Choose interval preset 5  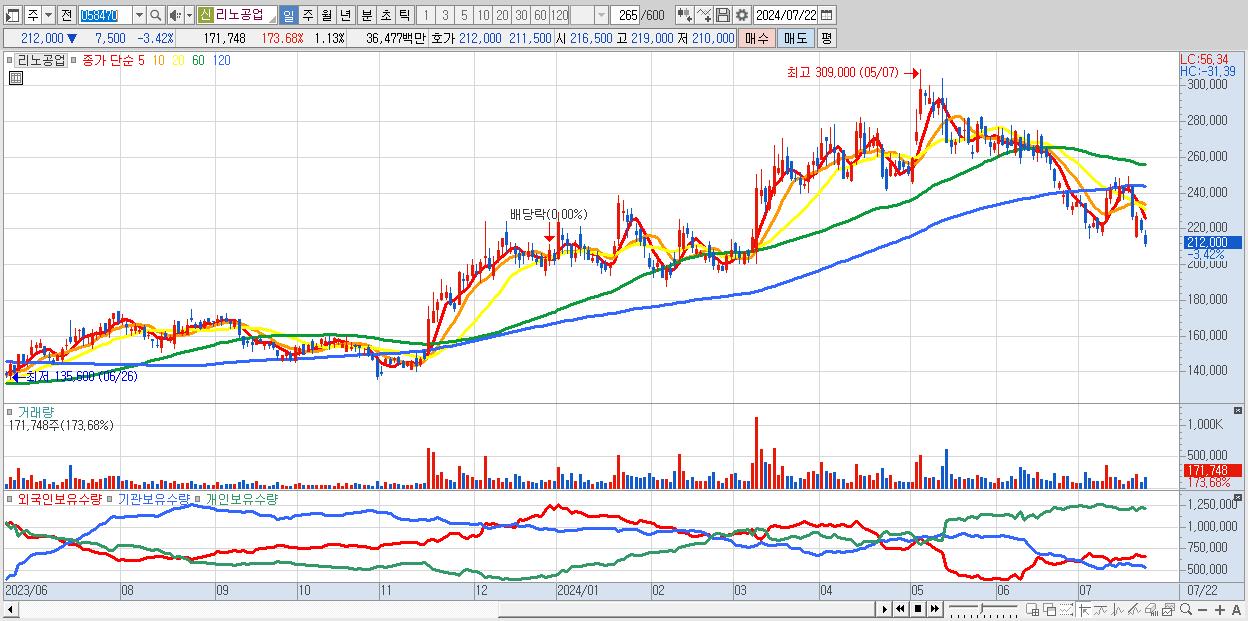pos(464,15)
